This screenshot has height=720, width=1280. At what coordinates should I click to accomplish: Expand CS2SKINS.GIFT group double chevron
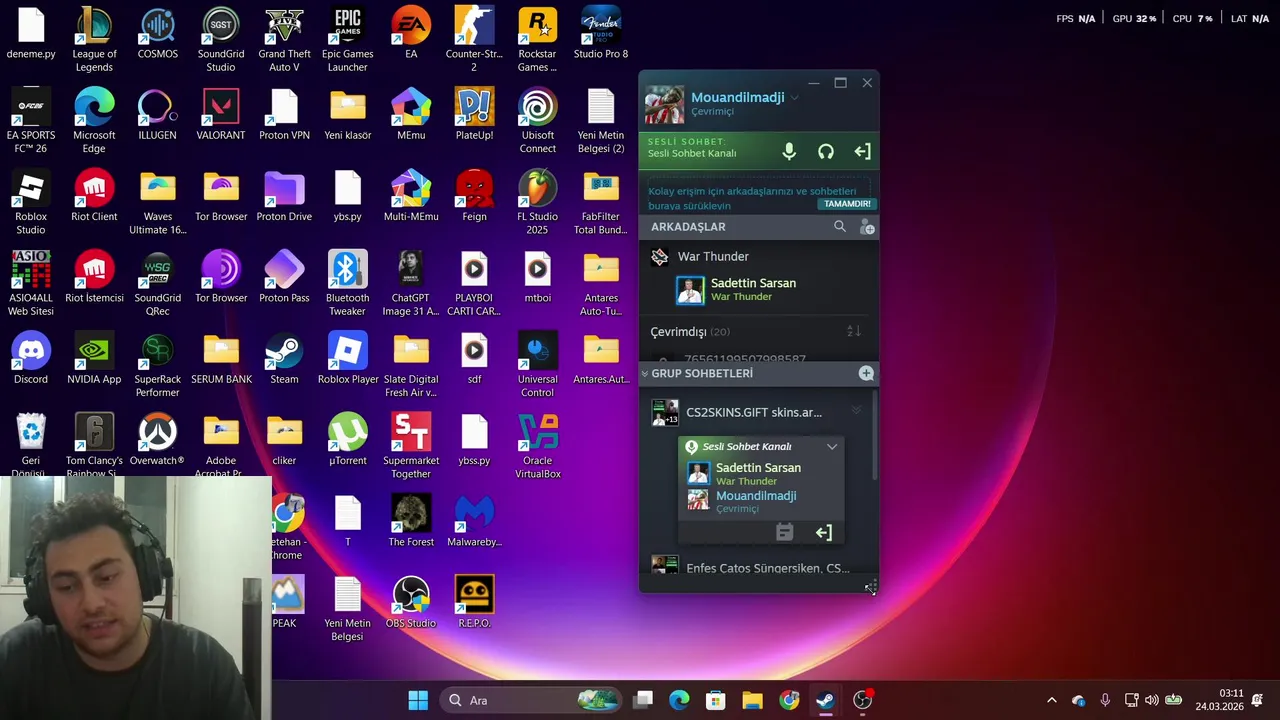tap(856, 411)
